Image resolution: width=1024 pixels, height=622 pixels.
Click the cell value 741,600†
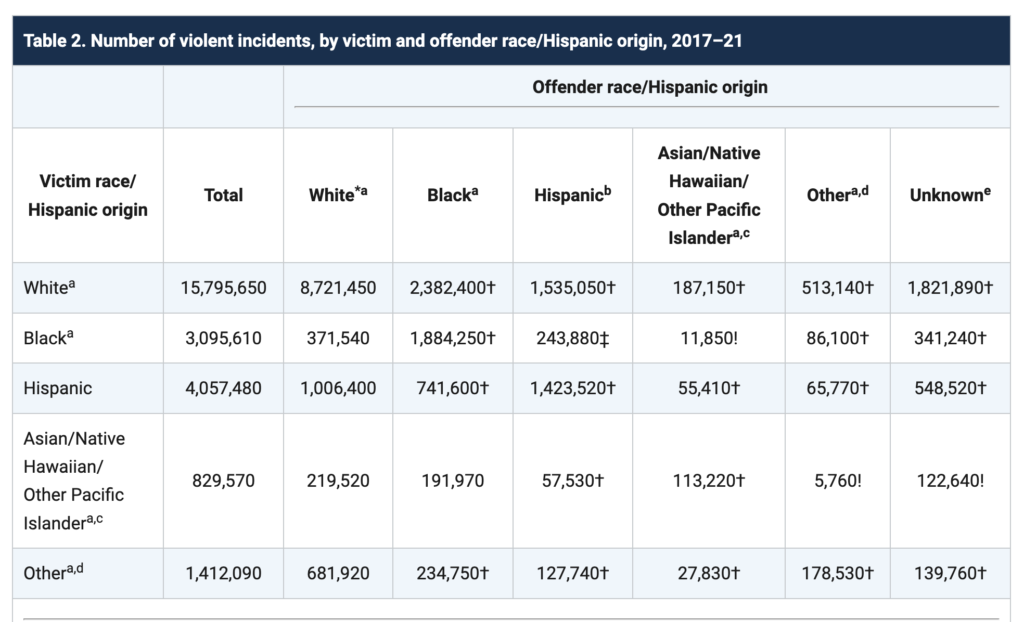pyautogui.click(x=453, y=389)
